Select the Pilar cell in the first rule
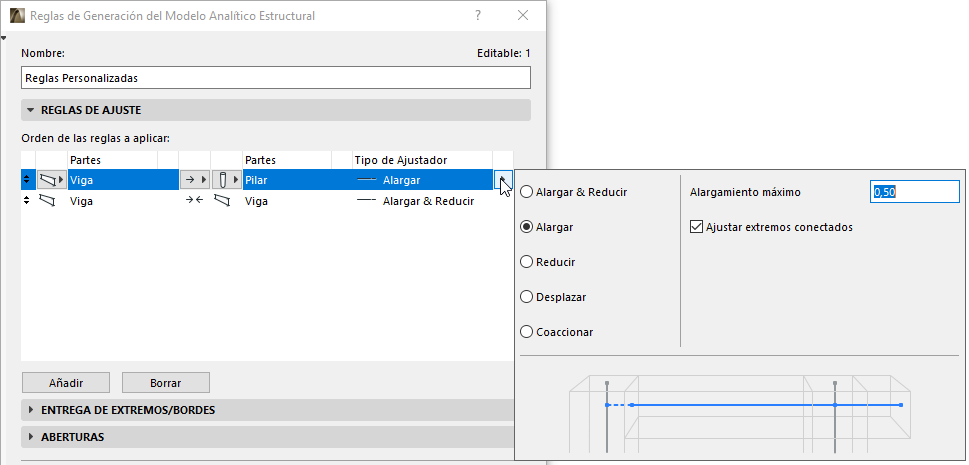 [x=287, y=180]
